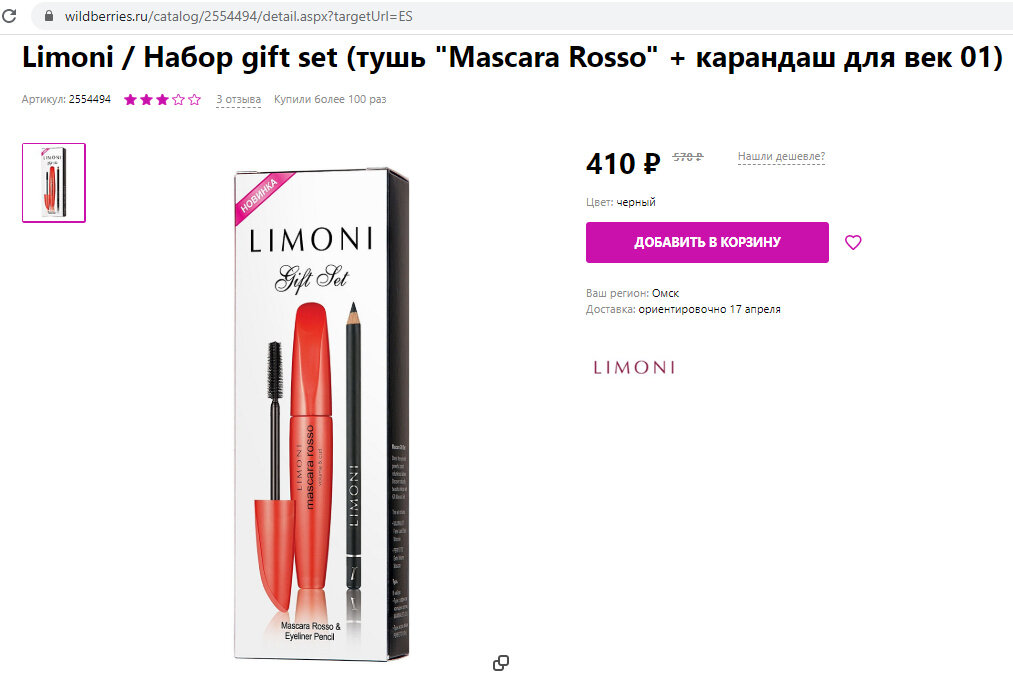Click the delivery estimate '17 апреля'

coord(755,309)
